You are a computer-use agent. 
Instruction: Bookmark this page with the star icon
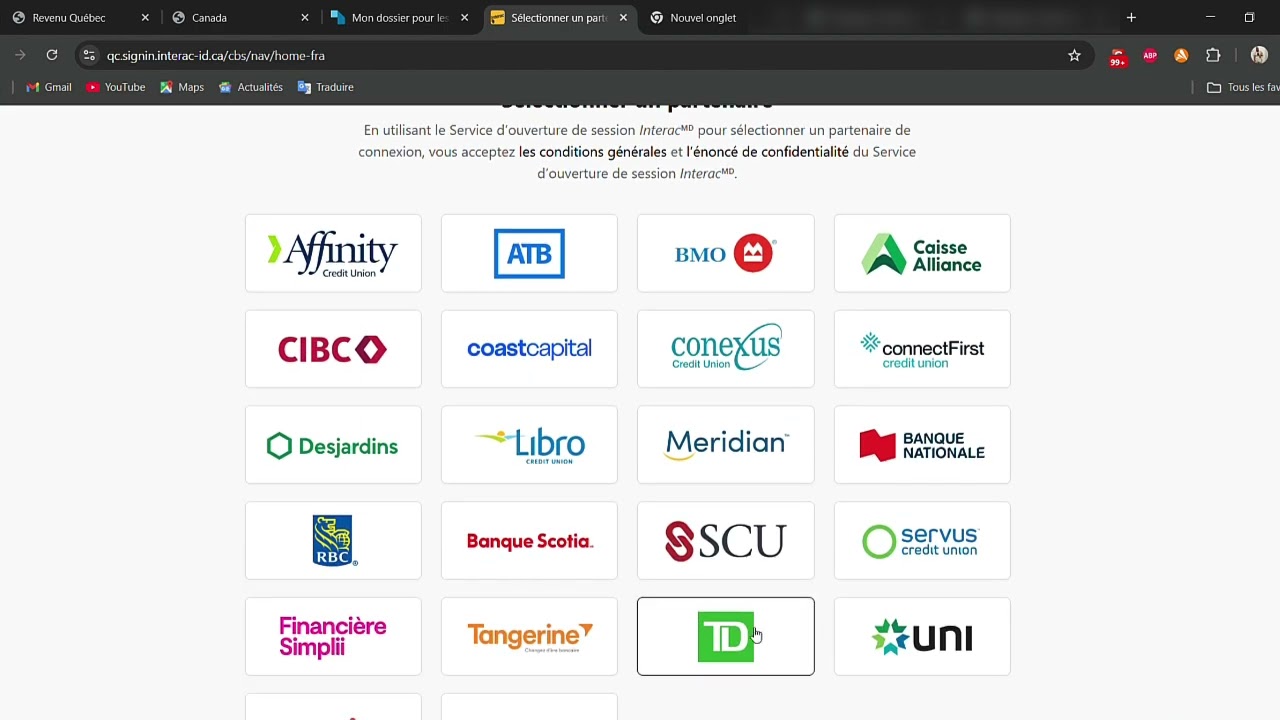1074,56
